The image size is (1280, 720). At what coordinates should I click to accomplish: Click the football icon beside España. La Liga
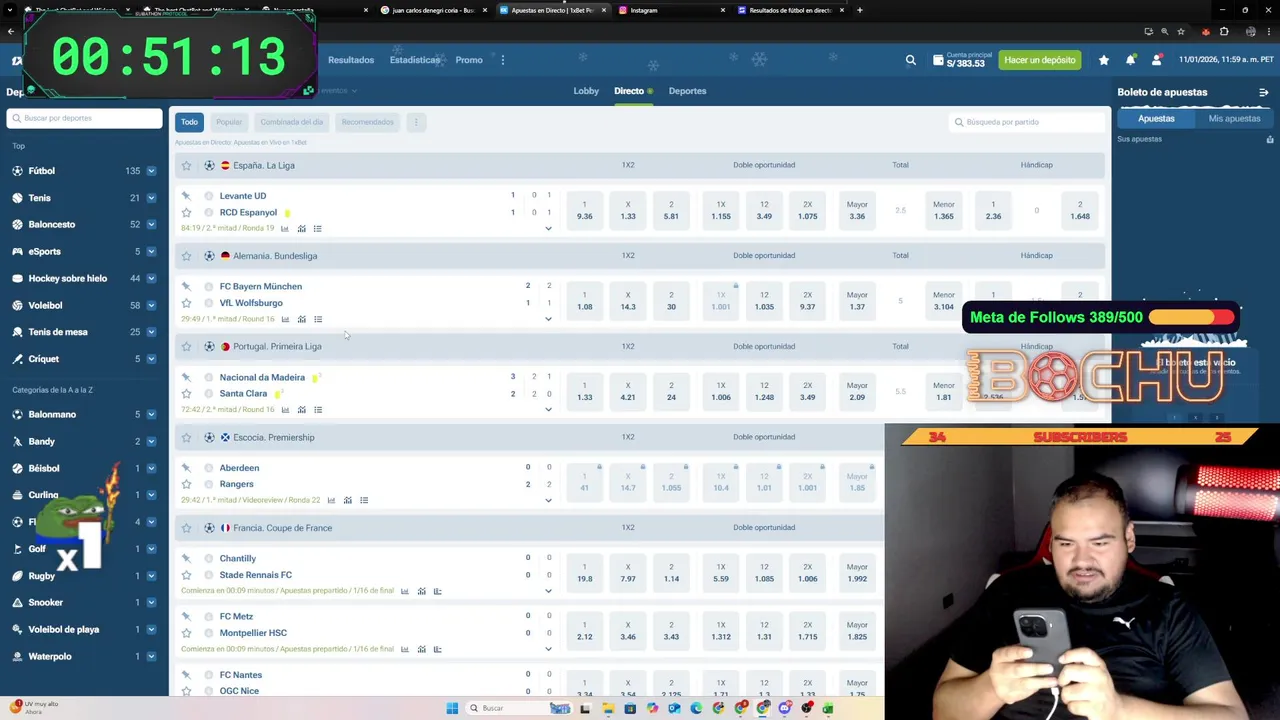tap(209, 165)
